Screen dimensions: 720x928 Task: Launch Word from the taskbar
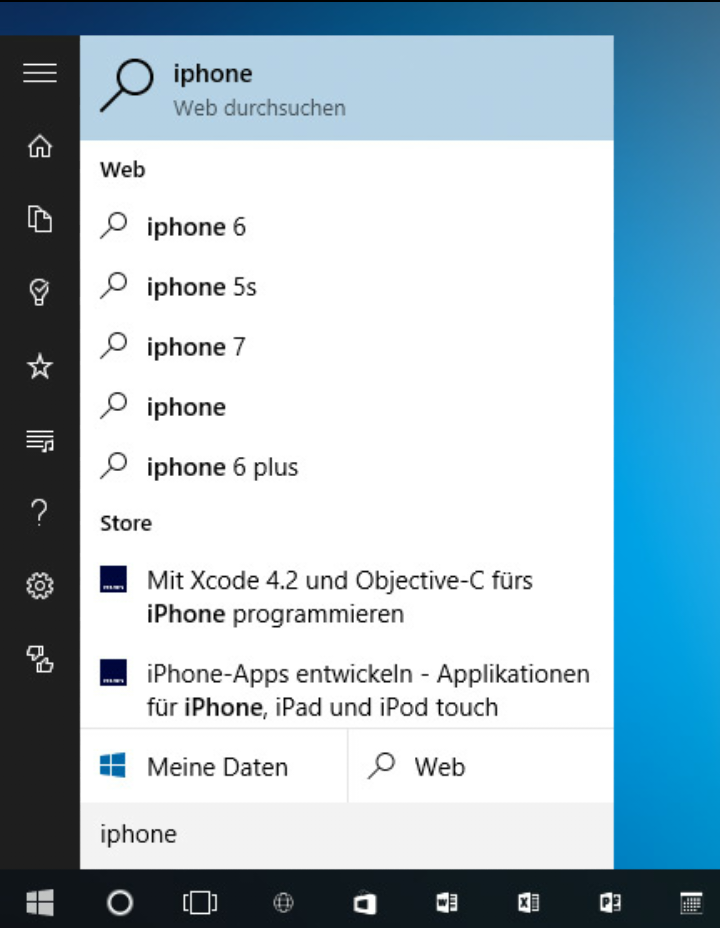(446, 903)
